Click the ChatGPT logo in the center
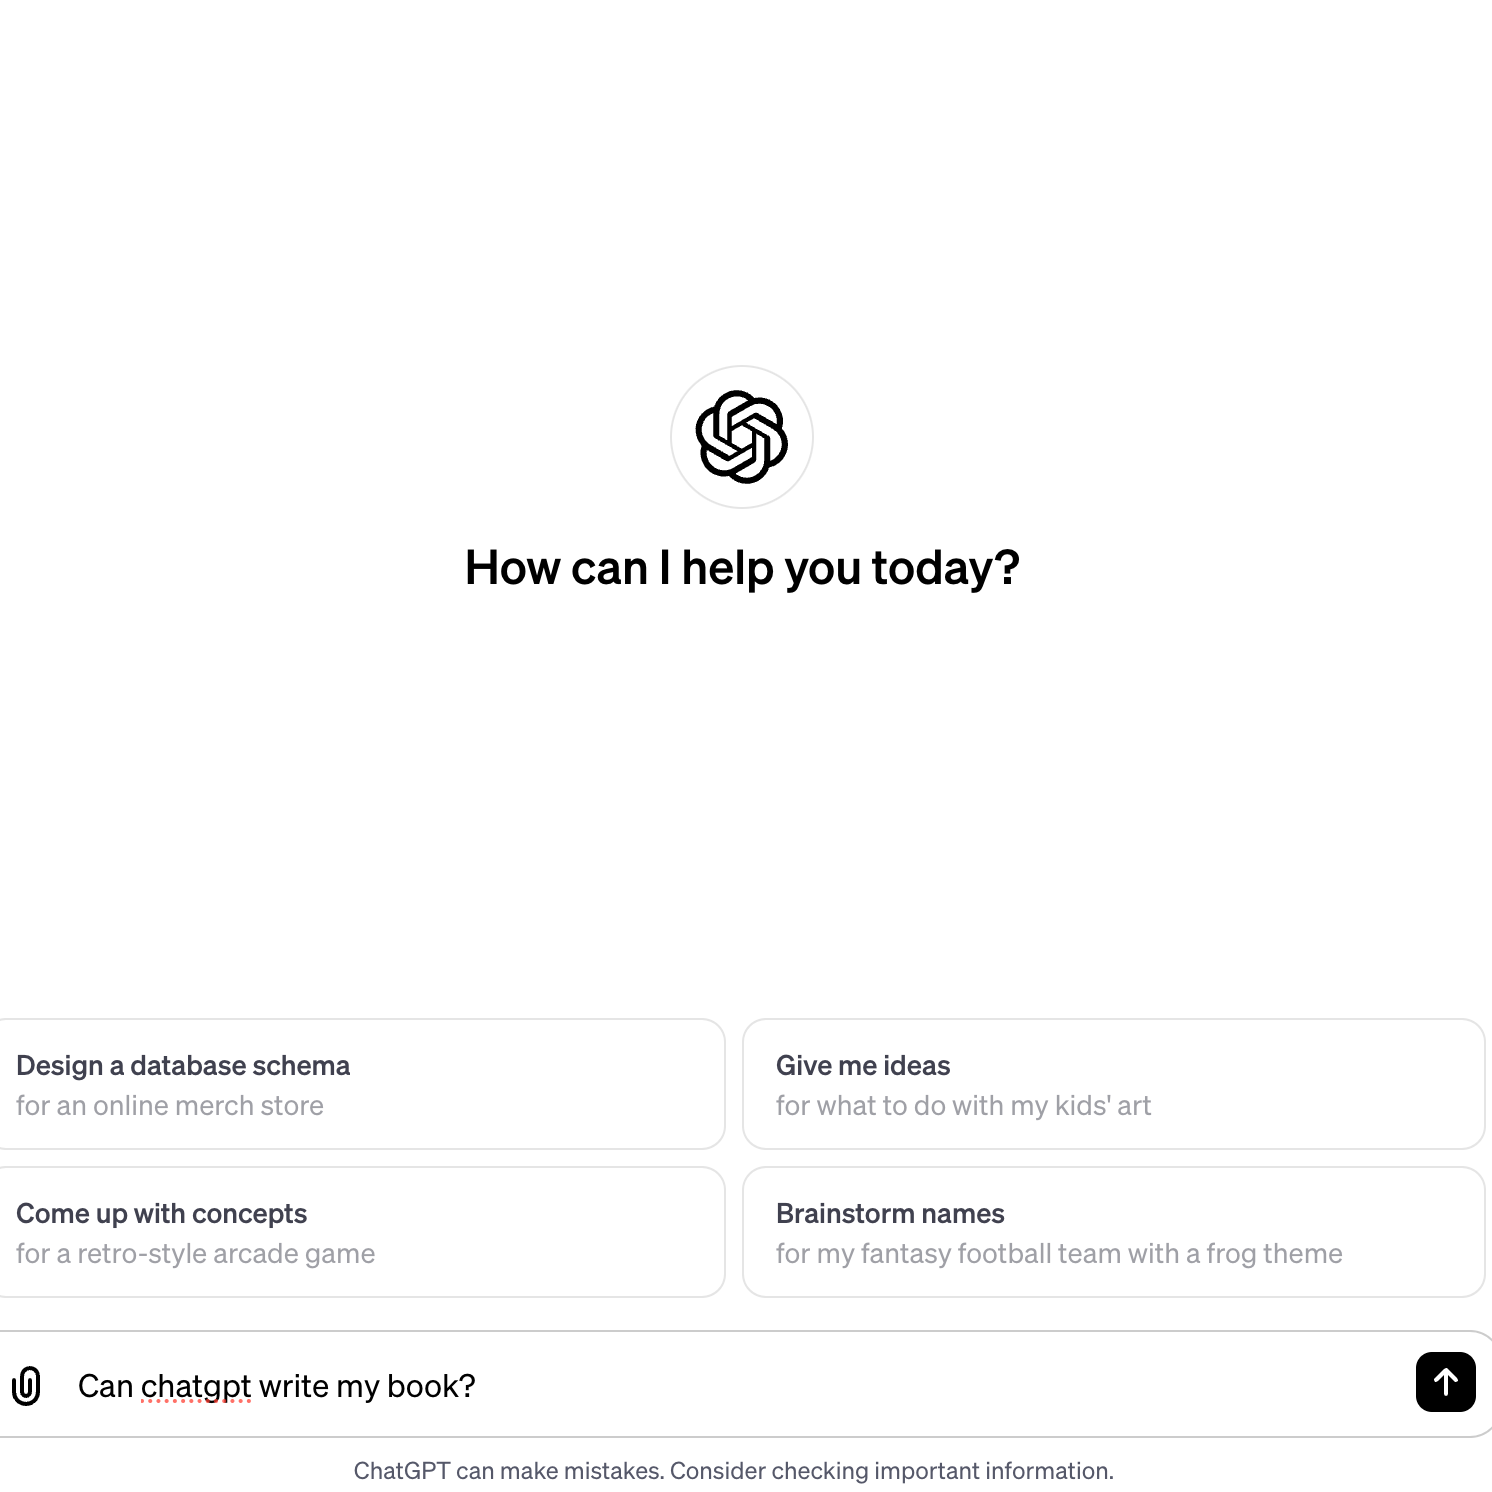This screenshot has height=1492, width=1492. point(742,437)
